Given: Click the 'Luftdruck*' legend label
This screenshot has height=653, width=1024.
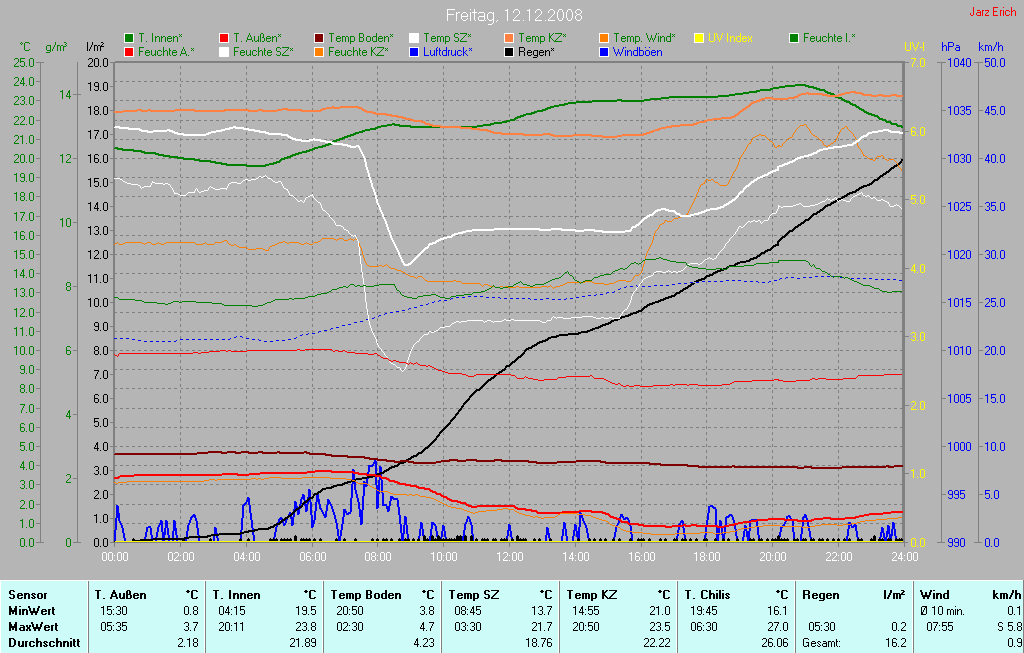Looking at the screenshot, I should (x=448, y=52).
